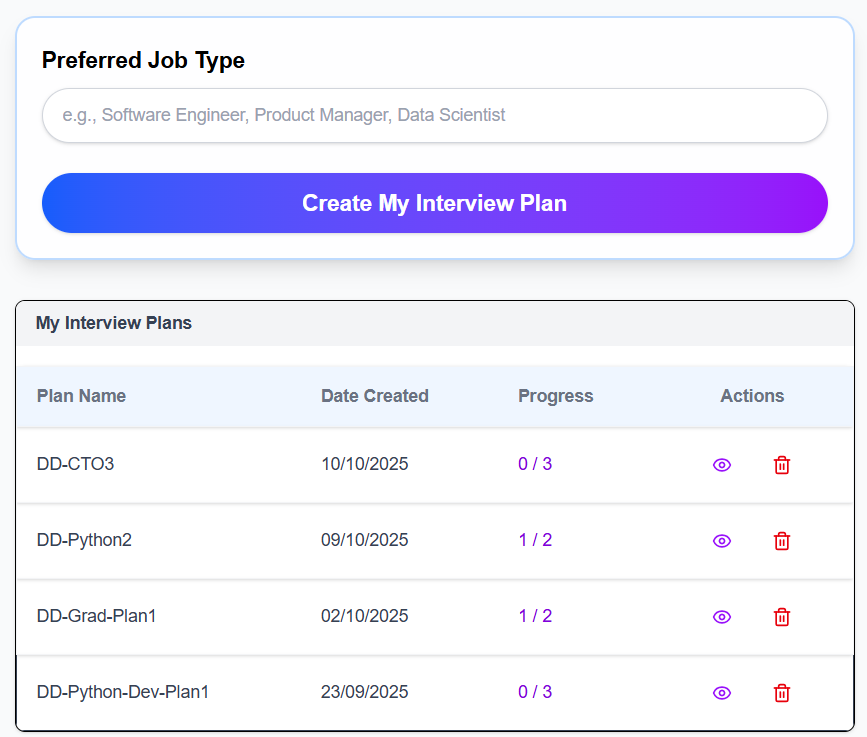This screenshot has height=737, width=867.
Task: Select the DD-Python2 plan name
Action: click(84, 540)
